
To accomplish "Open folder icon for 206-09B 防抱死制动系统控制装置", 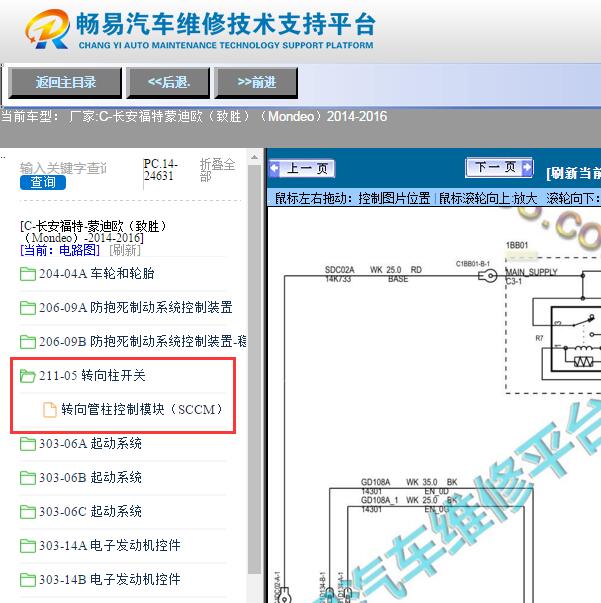I will click(28, 342).
